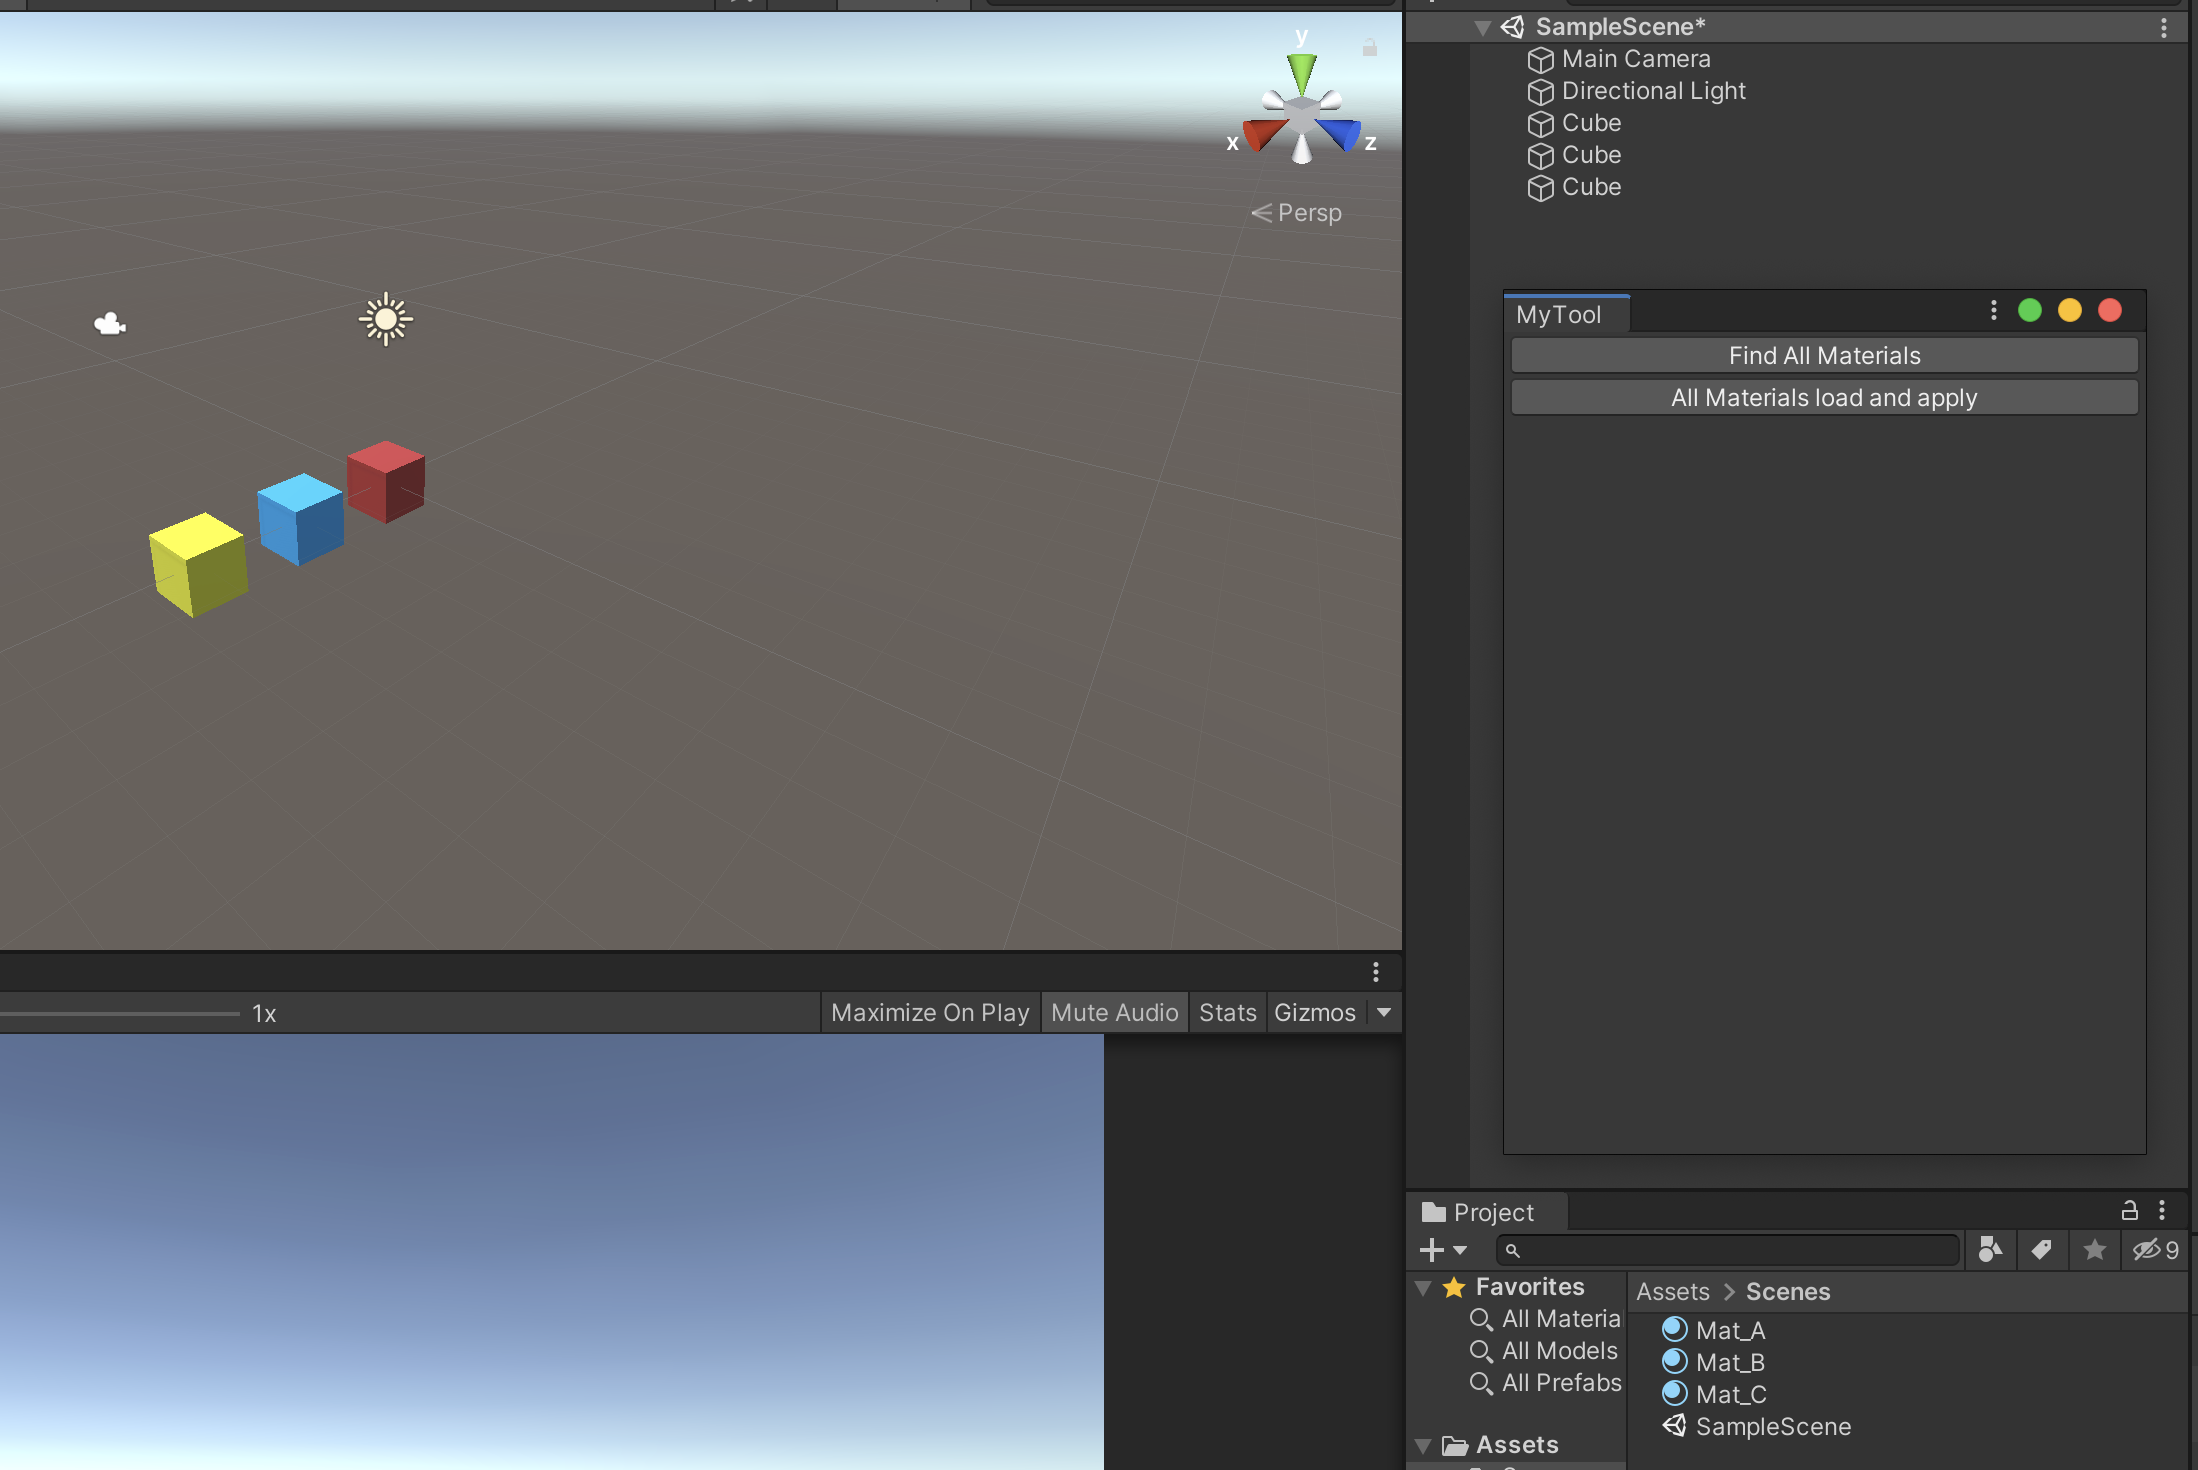This screenshot has height=1470, width=2198.
Task: Click Assets in the breadcrumb path
Action: 1672,1292
